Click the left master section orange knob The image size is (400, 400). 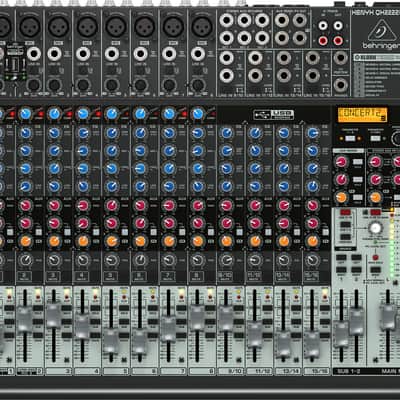pos(341,197)
